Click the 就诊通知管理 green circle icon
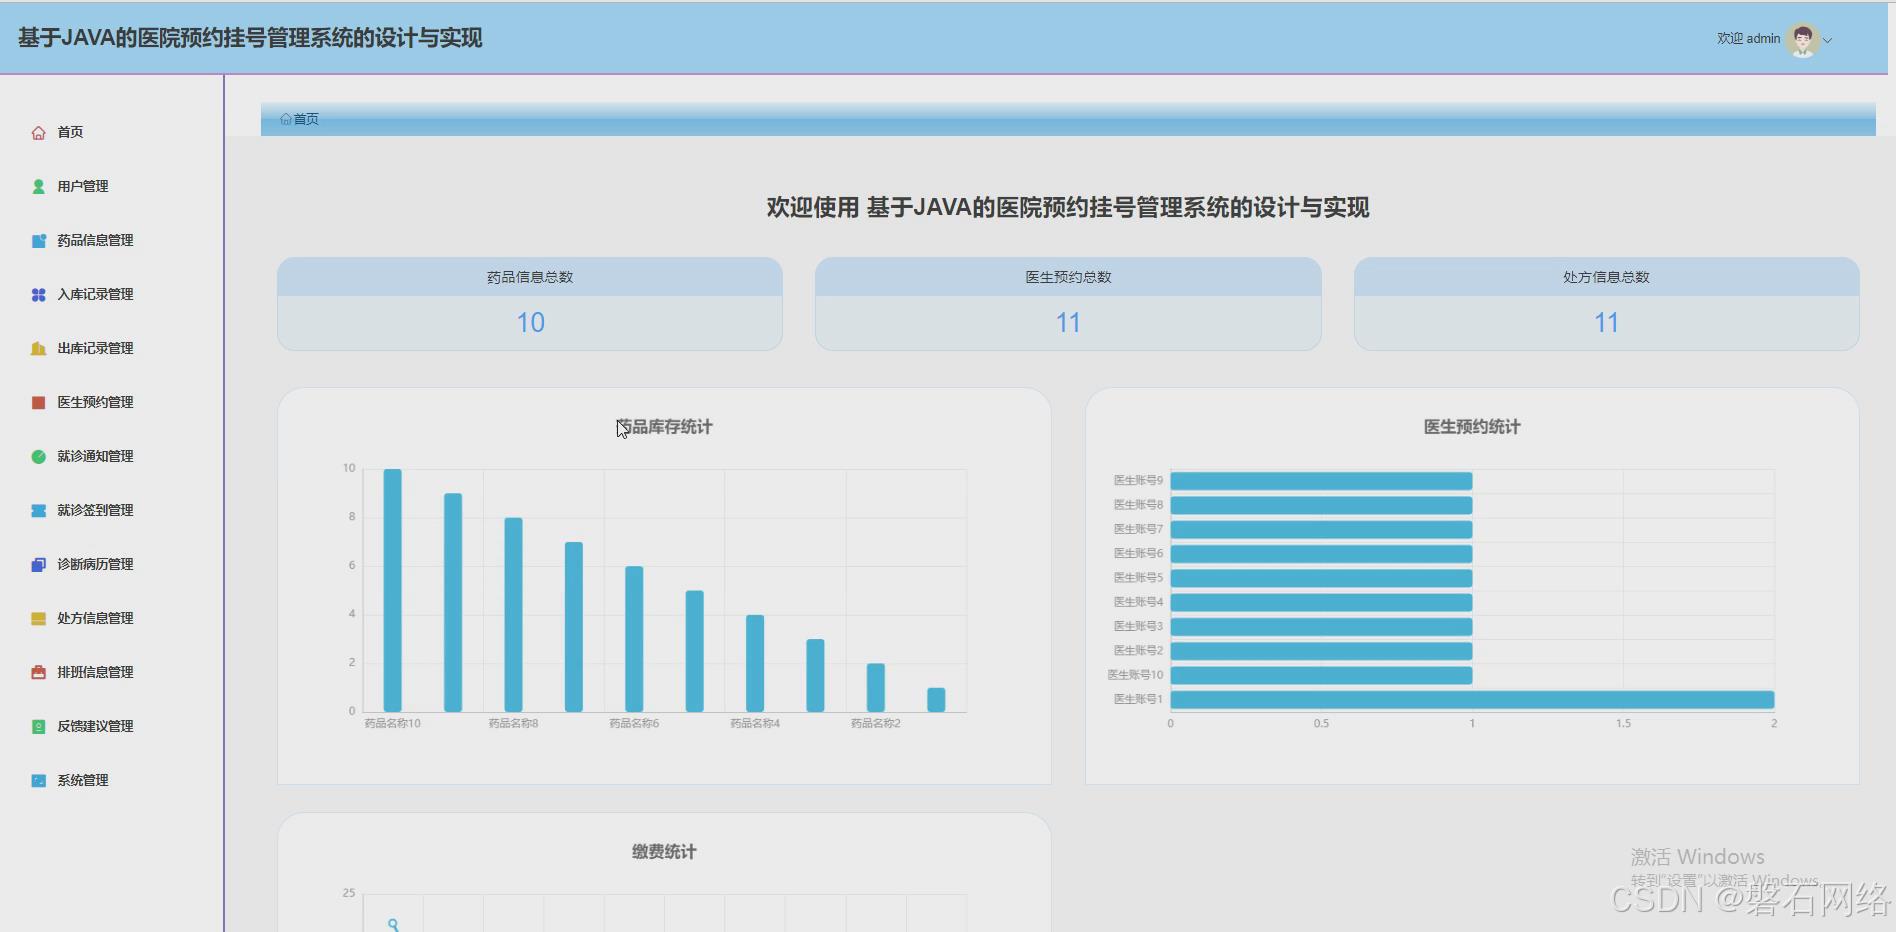This screenshot has height=932, width=1896. (38, 457)
